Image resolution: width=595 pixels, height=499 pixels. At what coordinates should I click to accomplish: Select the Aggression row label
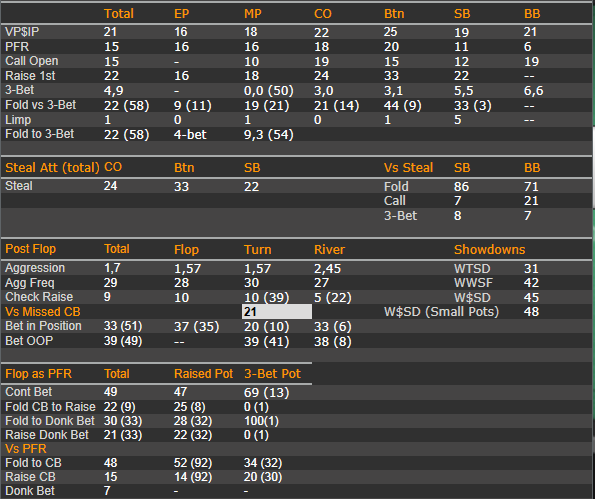tap(35, 268)
